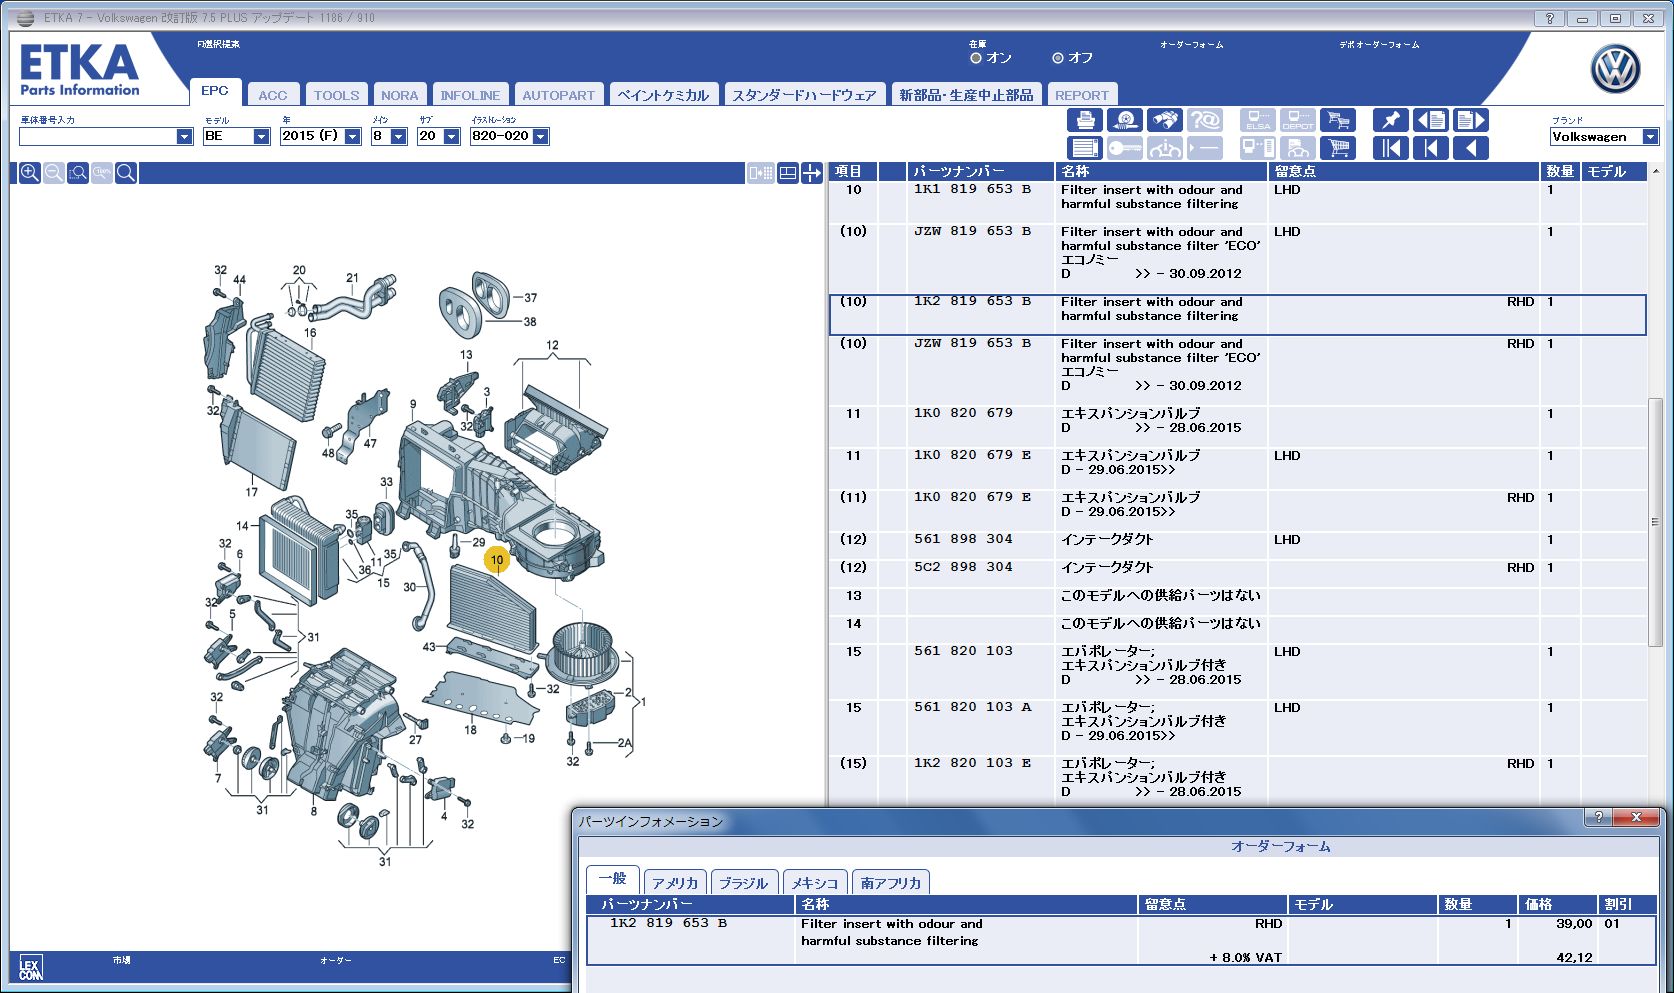Screen dimensions: 1674x993
Task: Select row 1K1 819 653 B
Action: [1237, 202]
